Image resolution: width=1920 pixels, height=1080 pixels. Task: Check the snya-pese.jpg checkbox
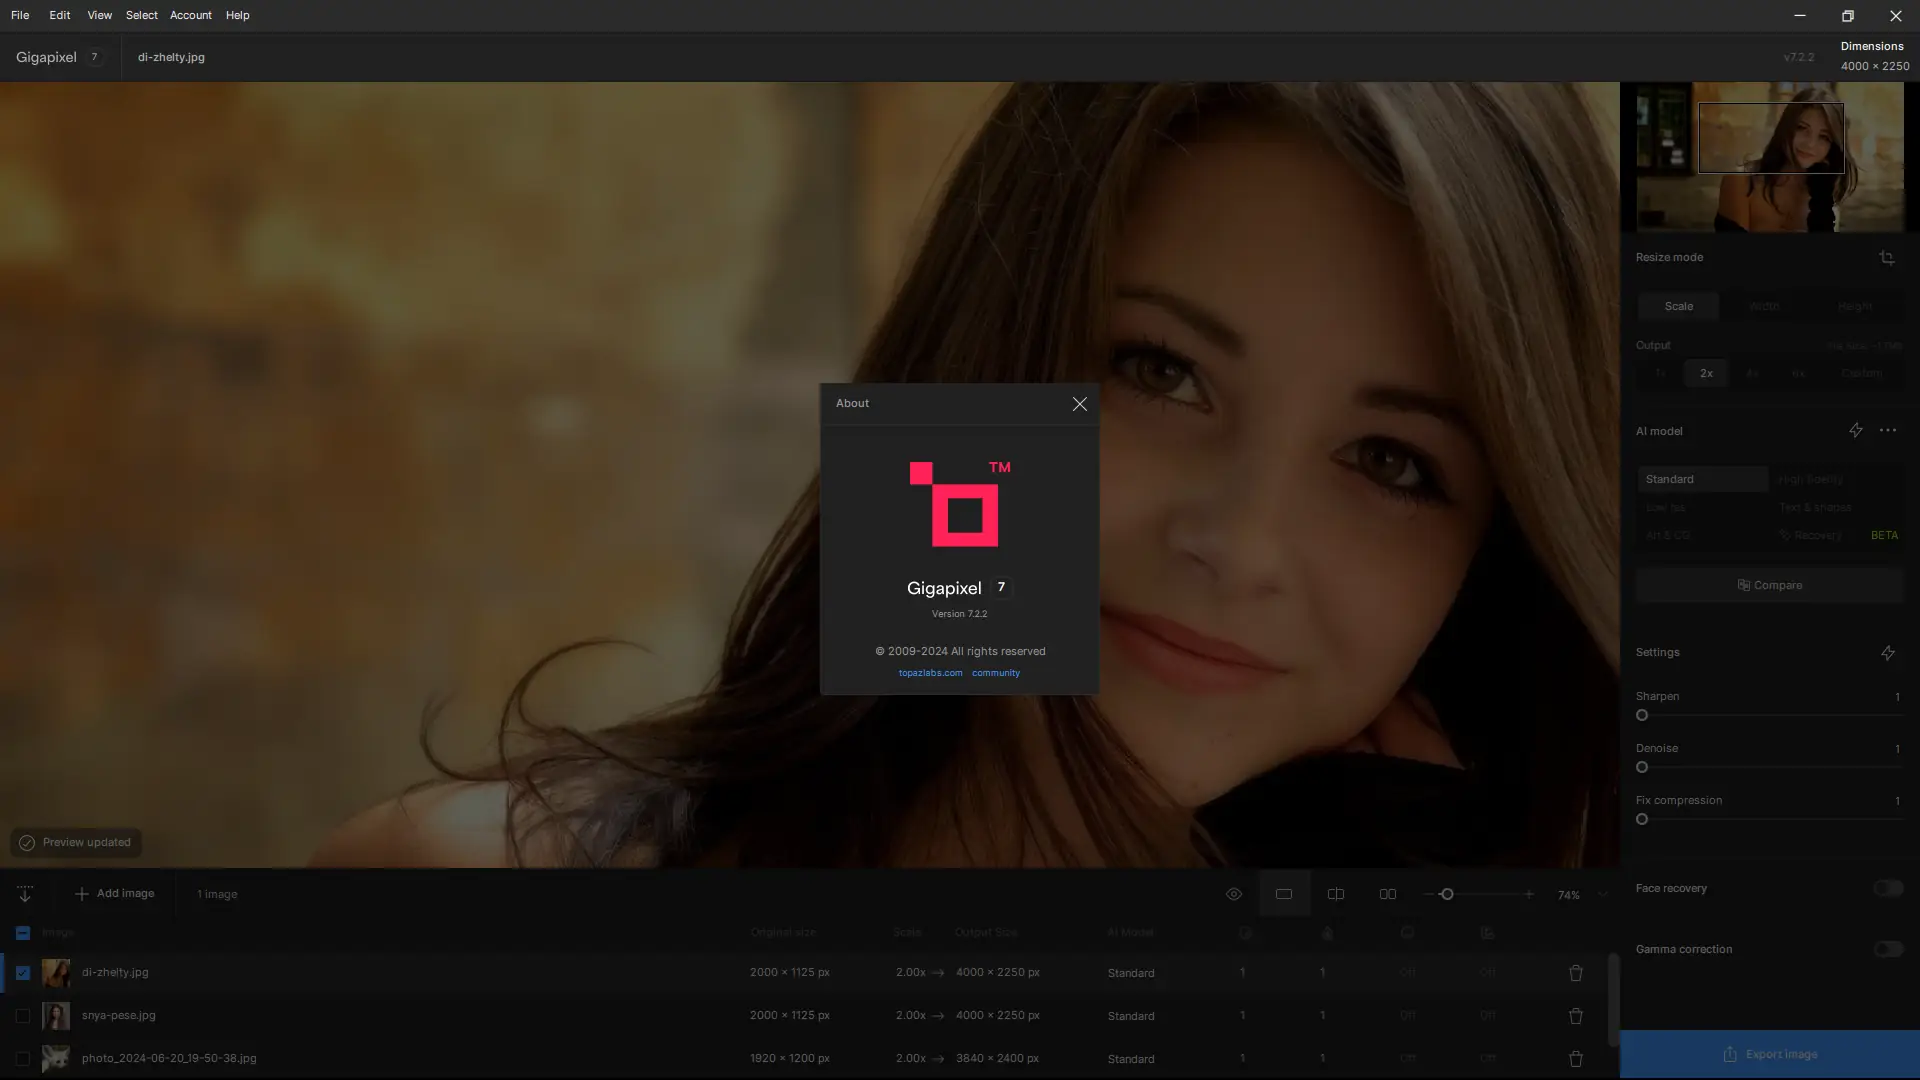click(23, 1016)
